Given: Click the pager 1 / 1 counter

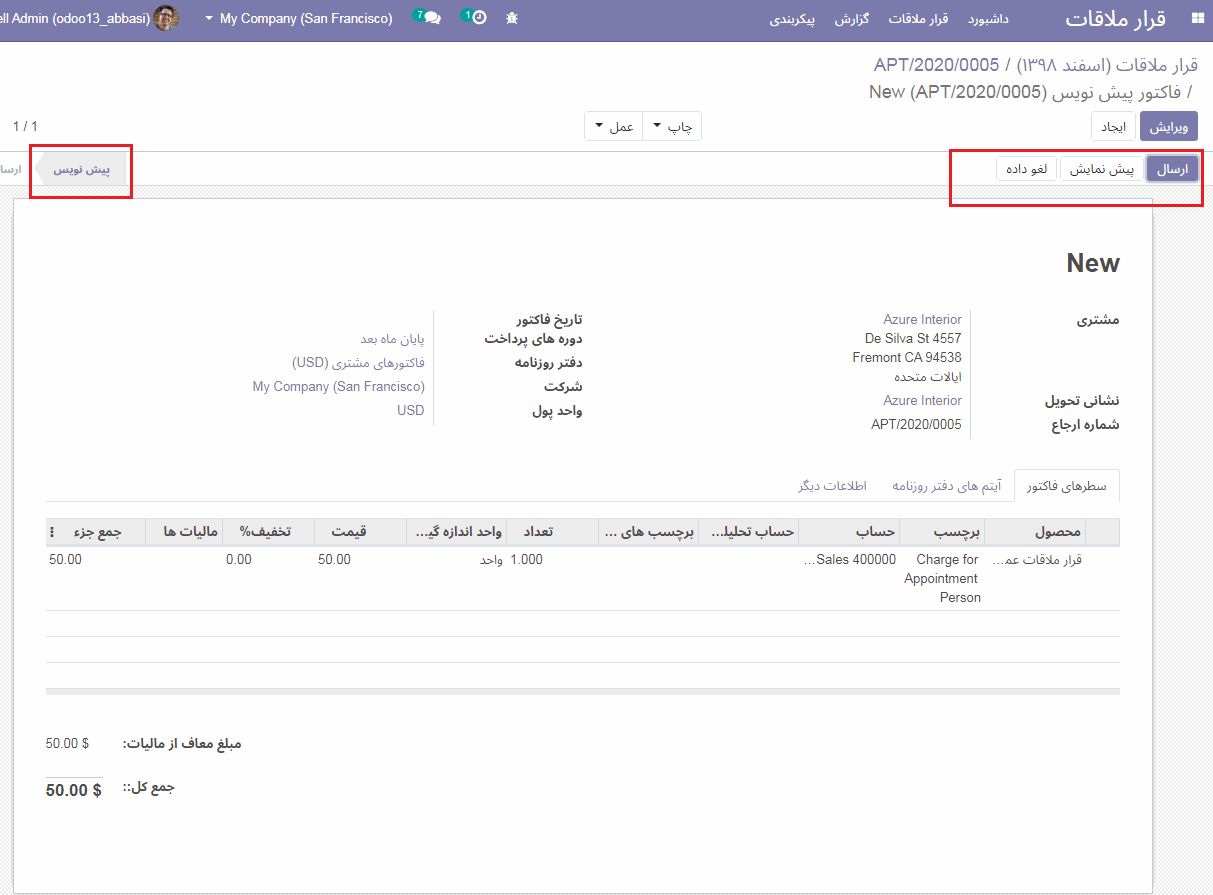Looking at the screenshot, I should tap(25, 127).
